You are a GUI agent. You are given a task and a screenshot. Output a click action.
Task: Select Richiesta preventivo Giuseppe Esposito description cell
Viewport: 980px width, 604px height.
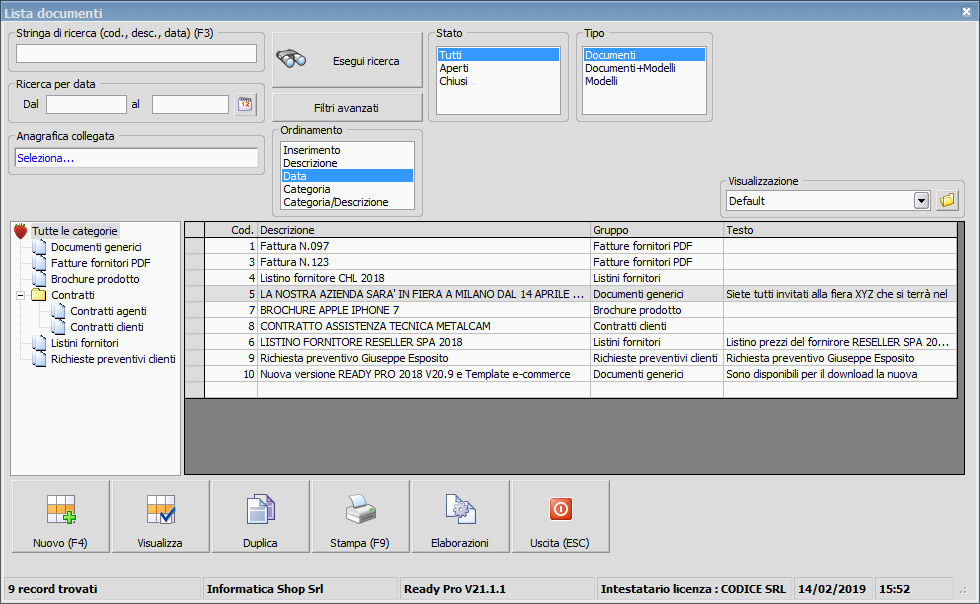424,358
